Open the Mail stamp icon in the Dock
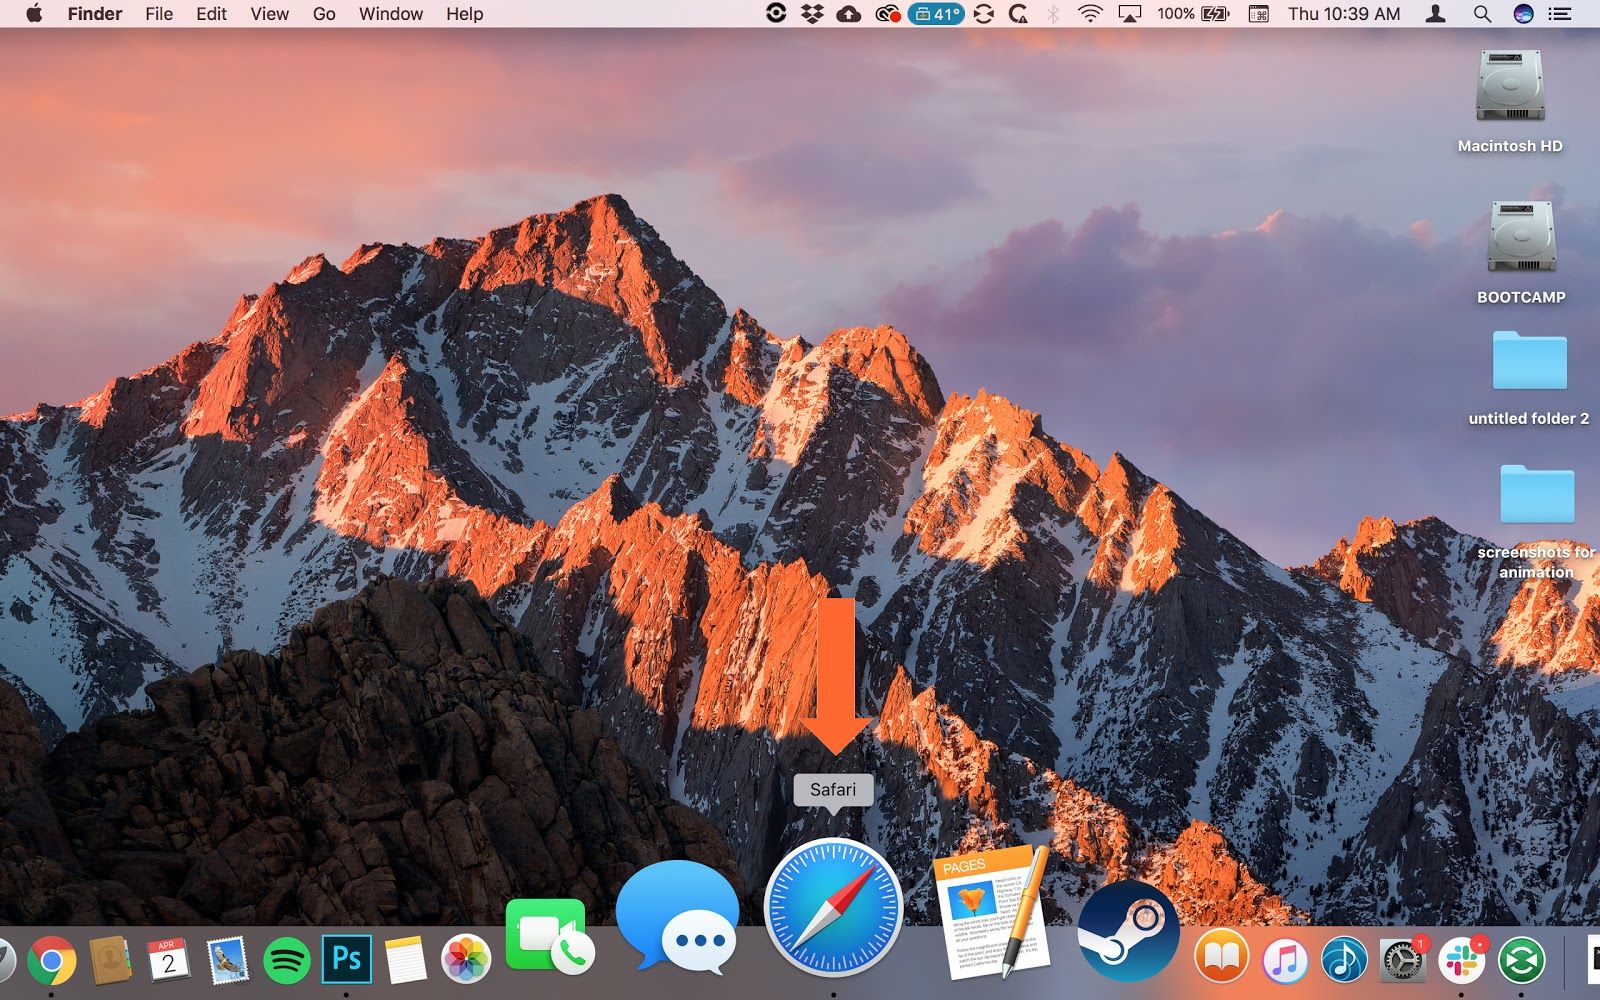1600x1000 pixels. coord(228,961)
